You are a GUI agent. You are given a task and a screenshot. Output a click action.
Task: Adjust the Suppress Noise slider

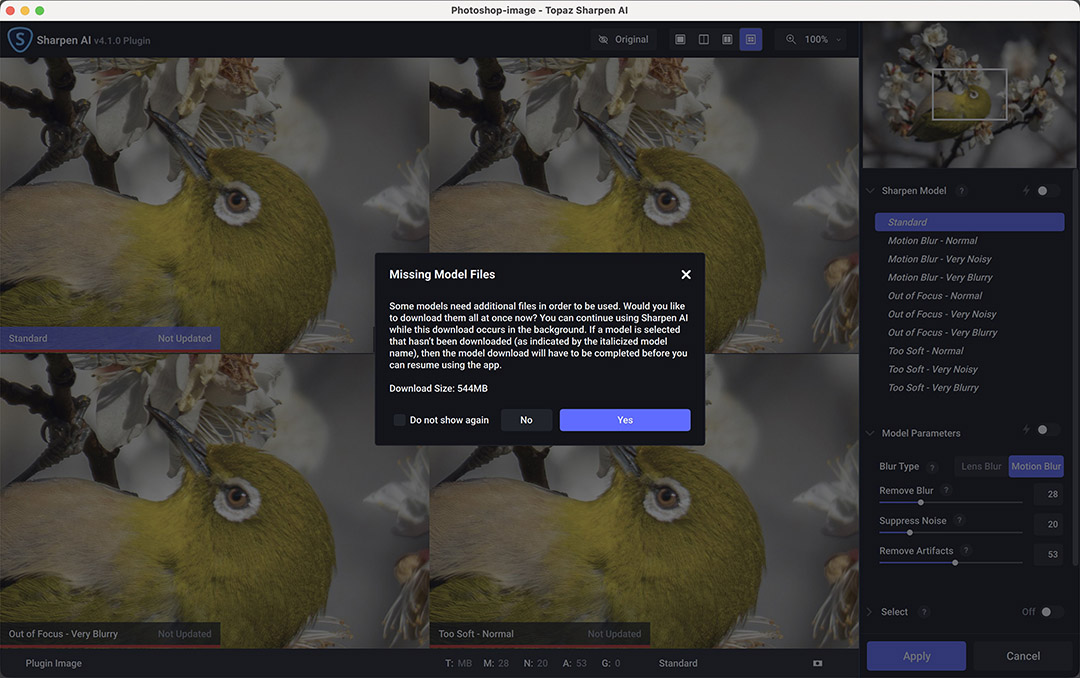951,533
